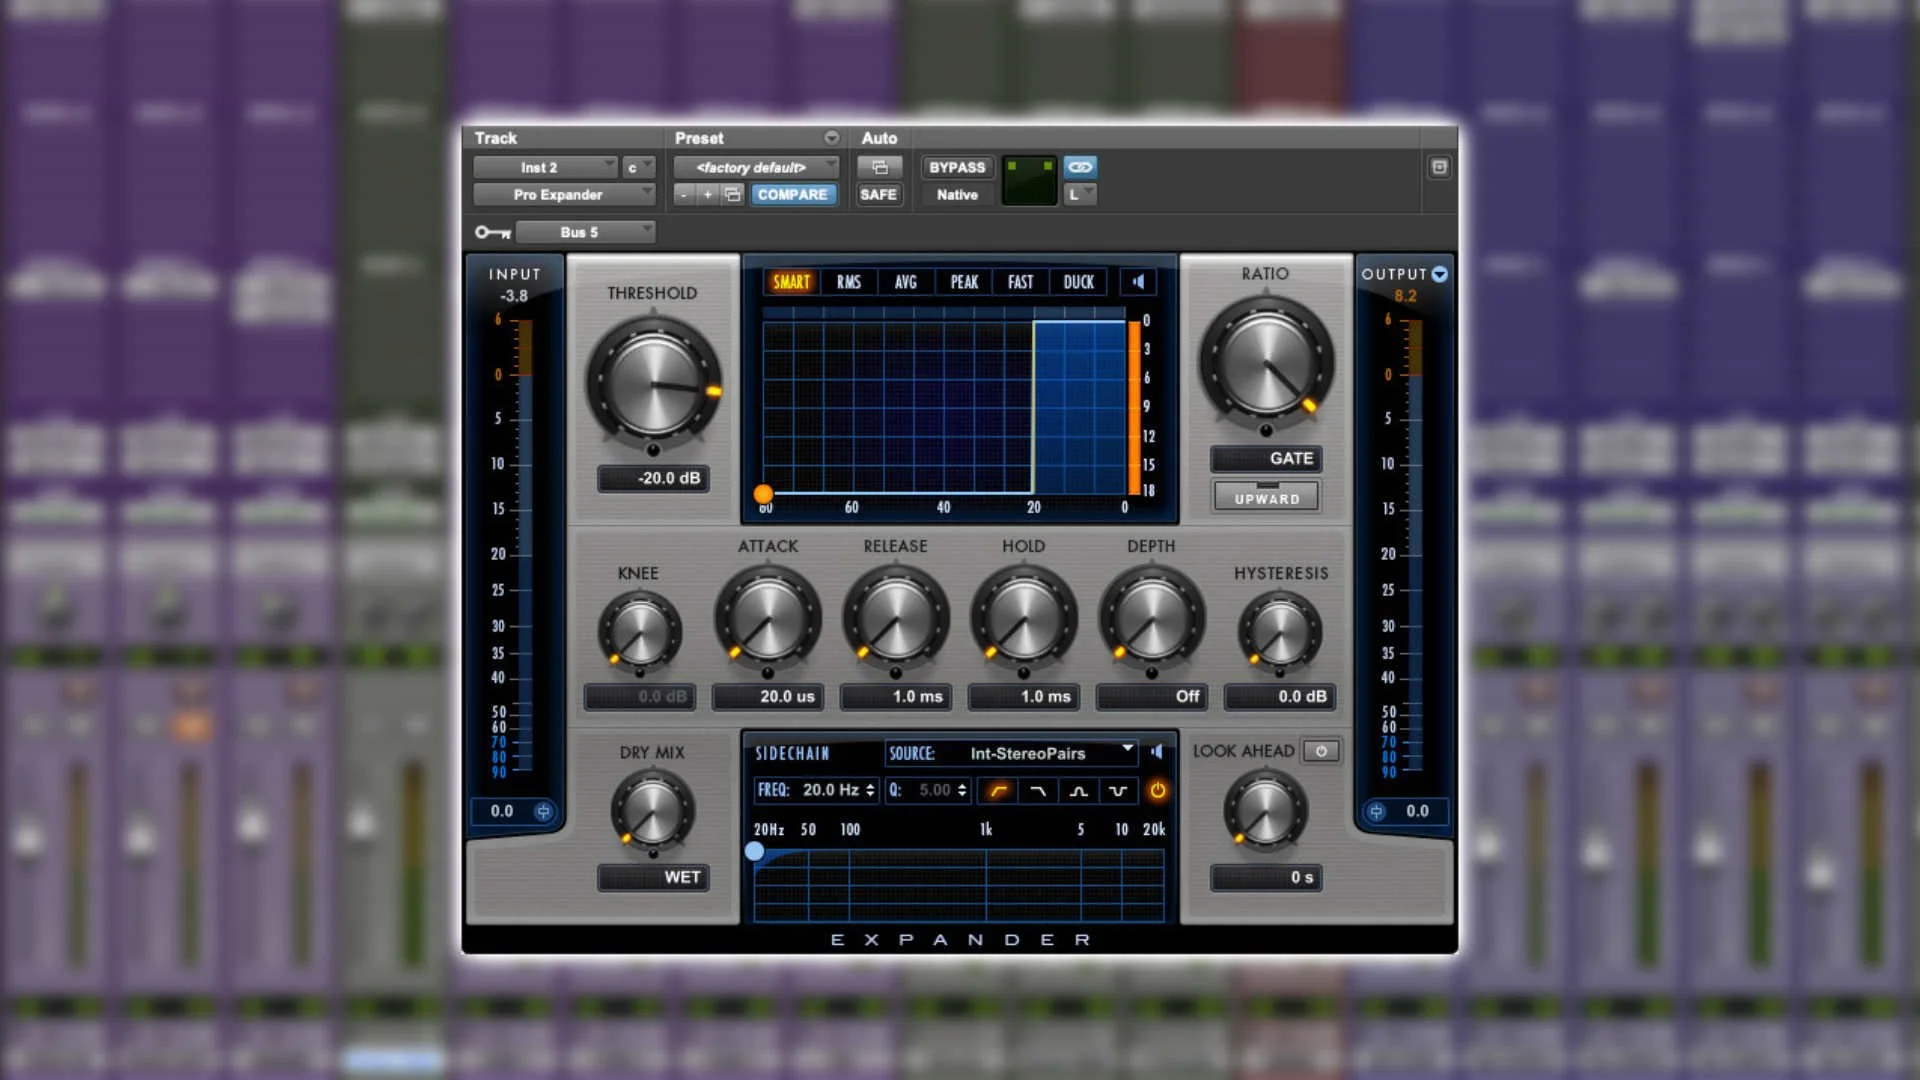Switch to the PEAK metering tab

[x=963, y=282]
